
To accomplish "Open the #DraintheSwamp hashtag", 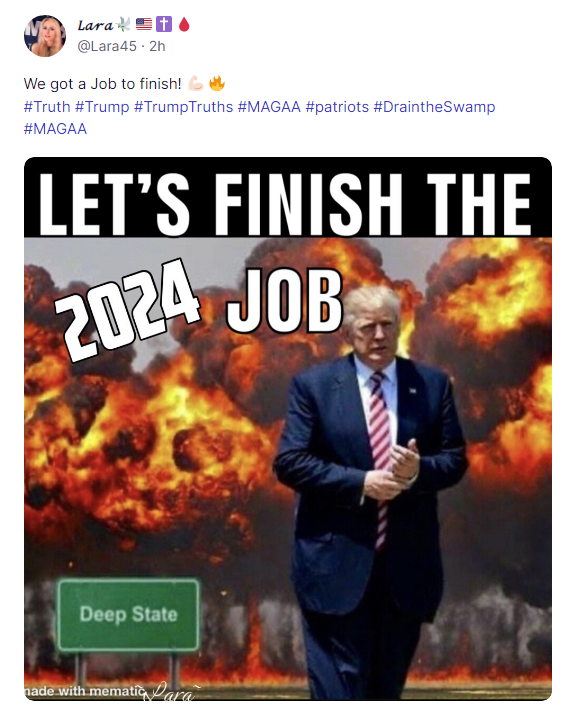I will [434, 107].
